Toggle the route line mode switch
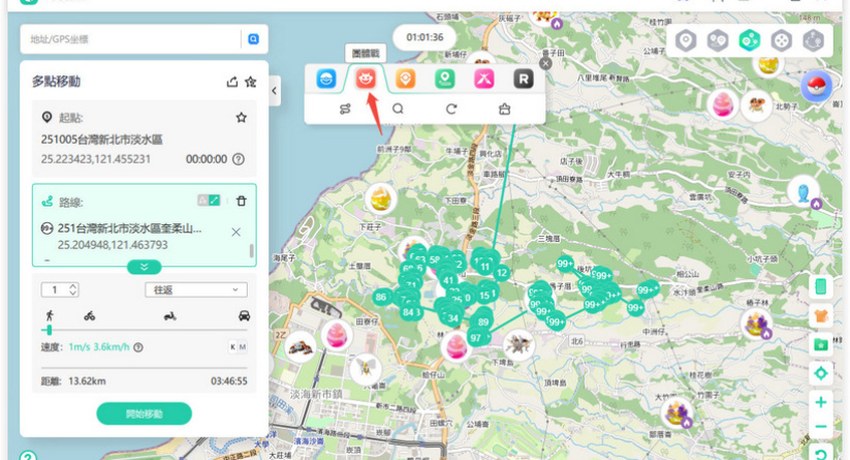This screenshot has width=850, height=460. [x=209, y=200]
